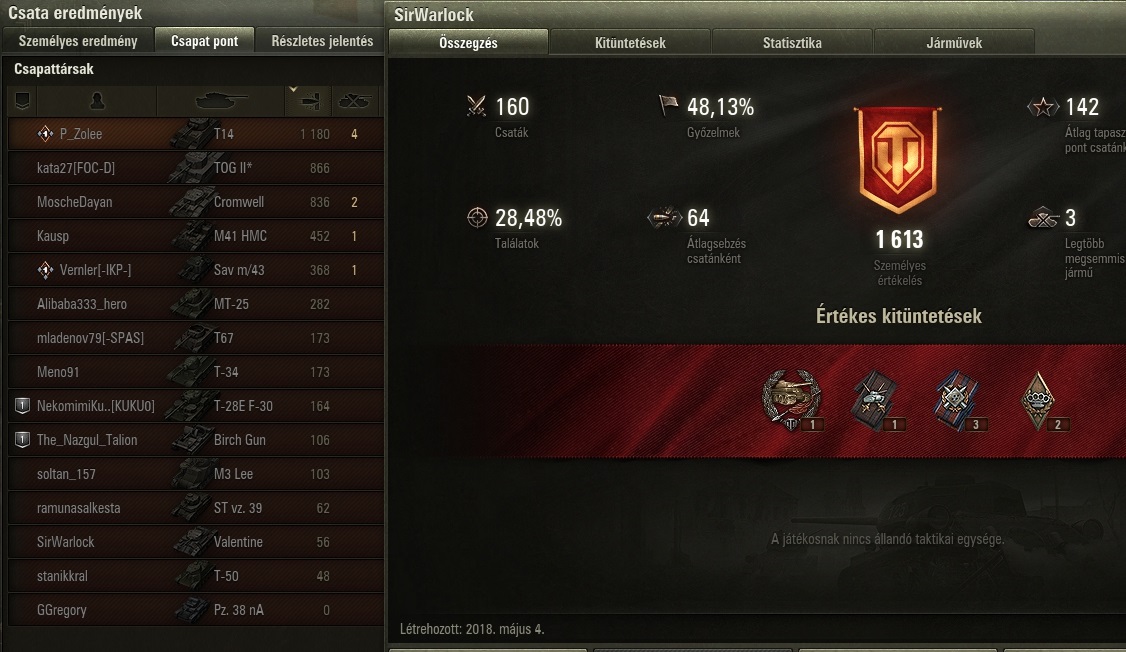Image resolution: width=1126 pixels, height=652 pixels.
Task: Open the Járművek tab
Action: click(954, 42)
